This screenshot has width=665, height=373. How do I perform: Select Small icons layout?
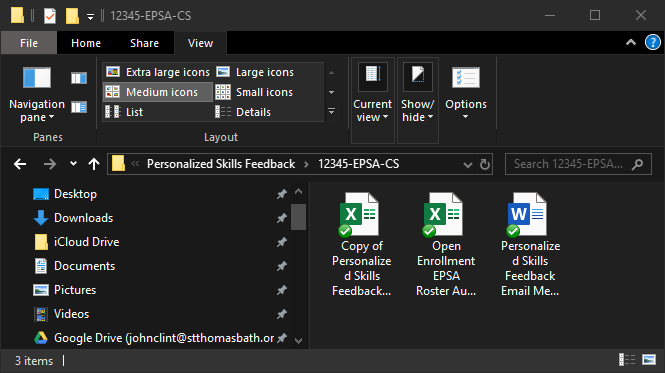click(x=254, y=92)
